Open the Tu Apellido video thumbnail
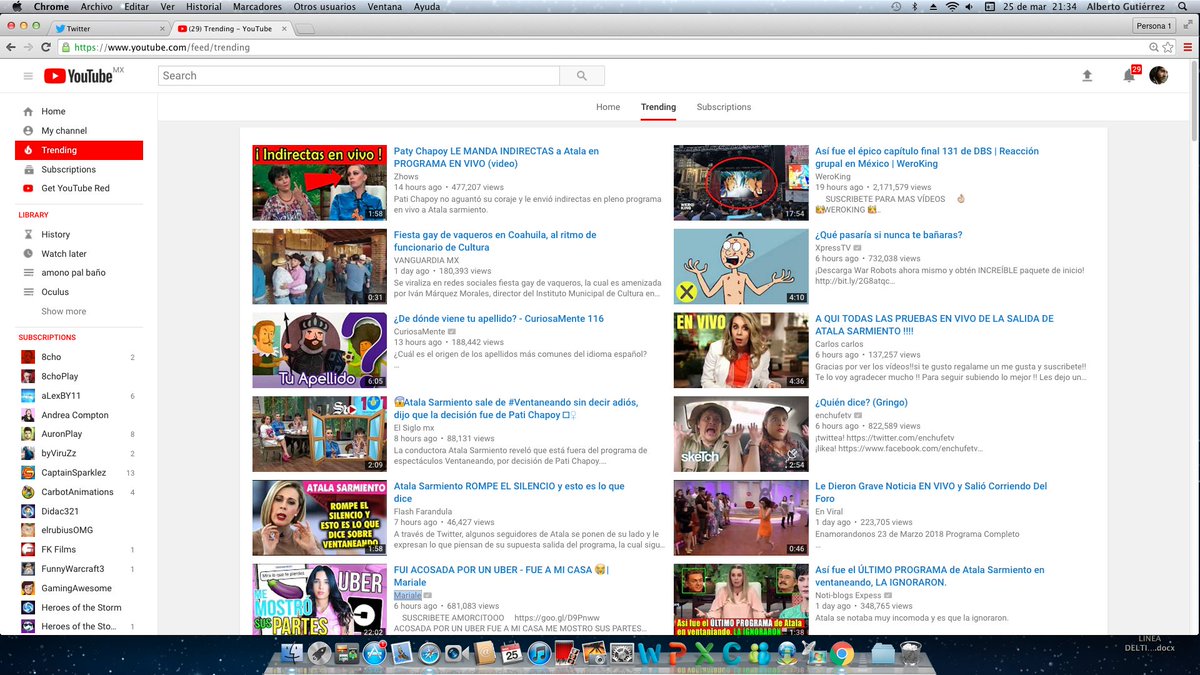Image resolution: width=1200 pixels, height=675 pixels. pyautogui.click(x=319, y=351)
